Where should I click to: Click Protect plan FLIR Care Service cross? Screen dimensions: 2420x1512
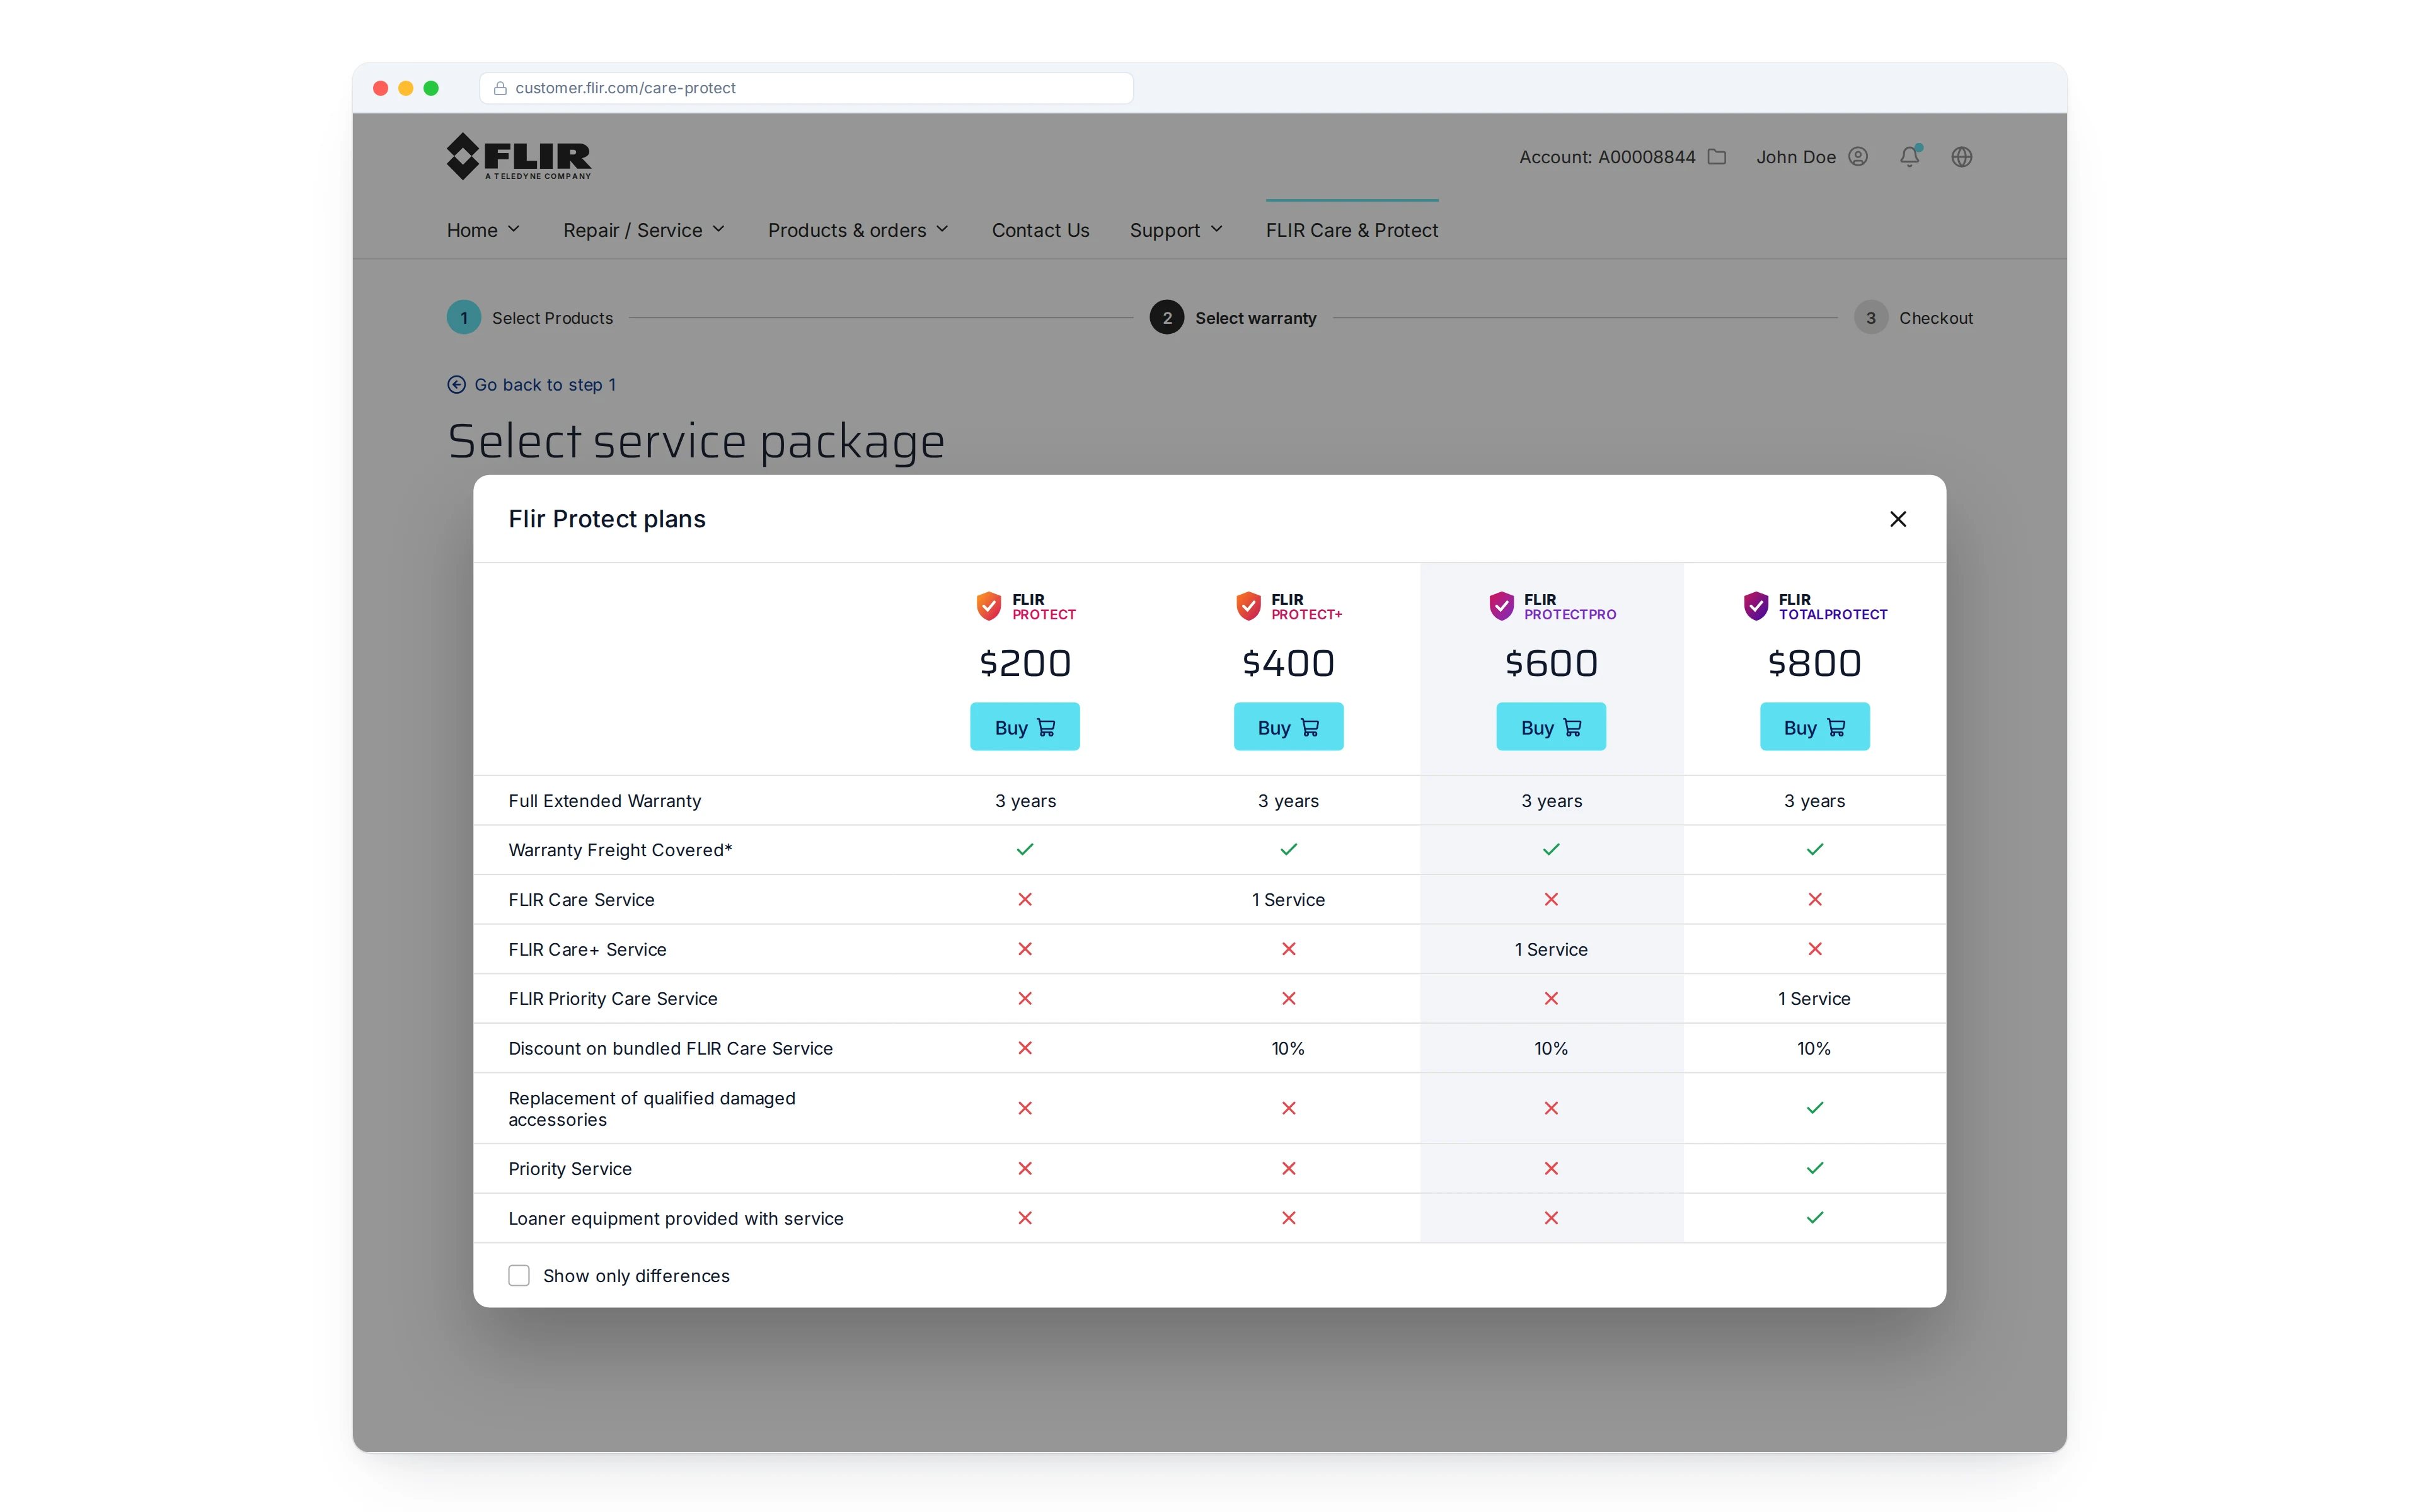pos(1025,899)
